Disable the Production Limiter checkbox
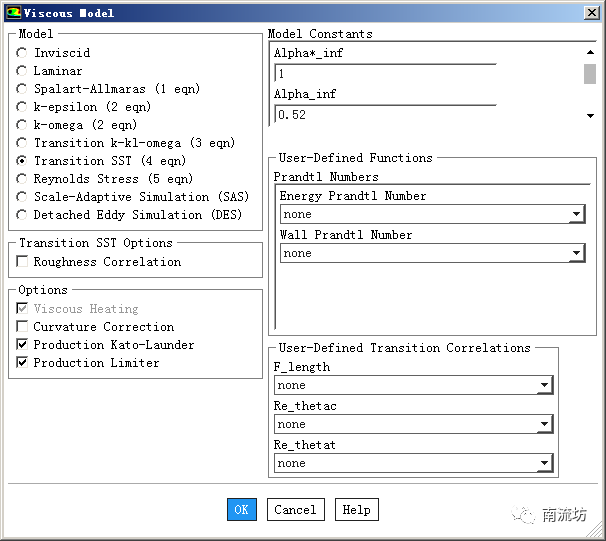 (23, 363)
